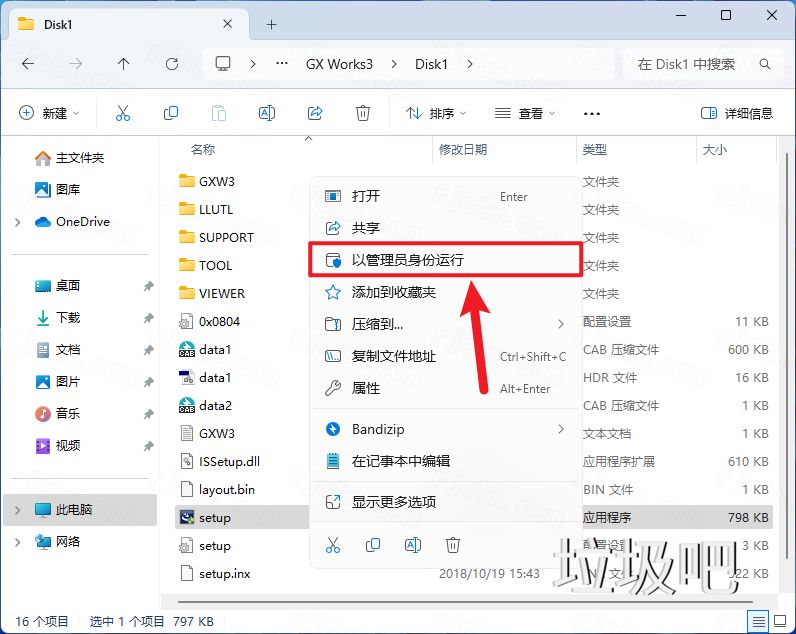Click the Delete trash icon in top toolbar
This screenshot has width=796, height=634.
click(362, 113)
